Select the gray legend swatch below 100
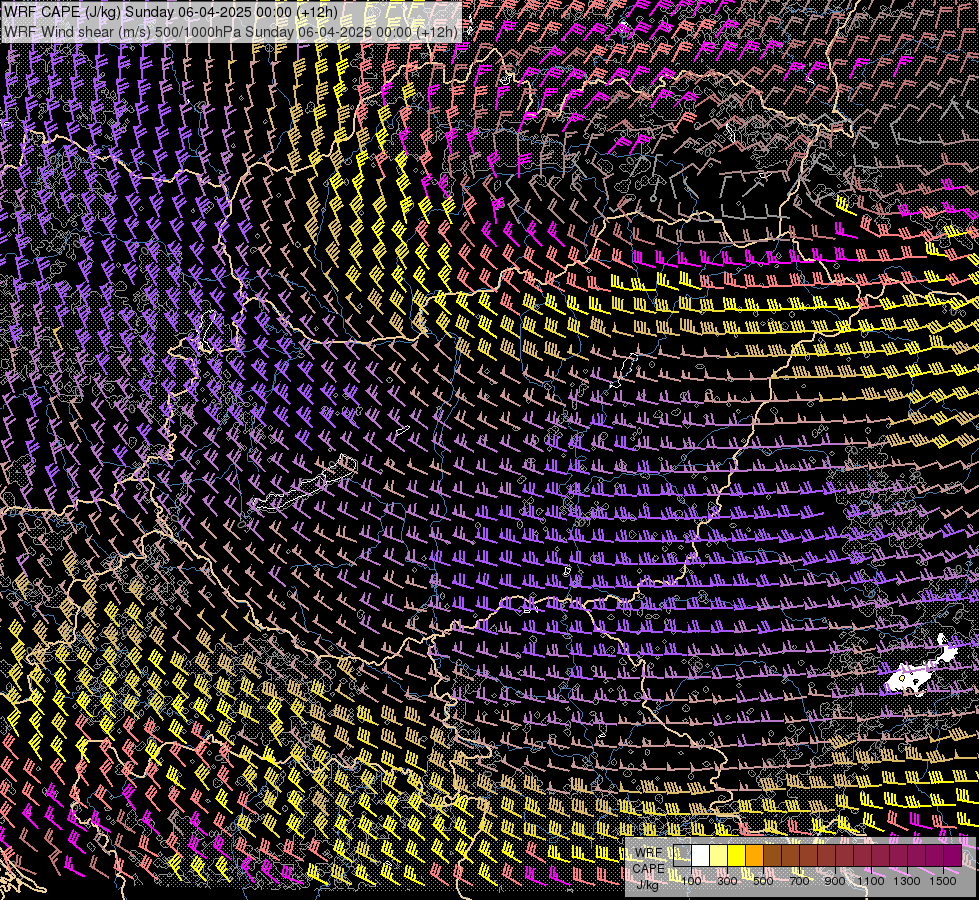This screenshot has height=900, width=979. (x=682, y=856)
